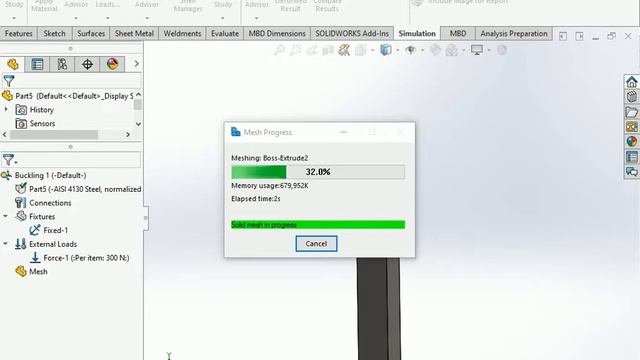Viewport: 640px width, 360px height.
Task: Click the View Settings monitor icon
Action: (x=477, y=50)
